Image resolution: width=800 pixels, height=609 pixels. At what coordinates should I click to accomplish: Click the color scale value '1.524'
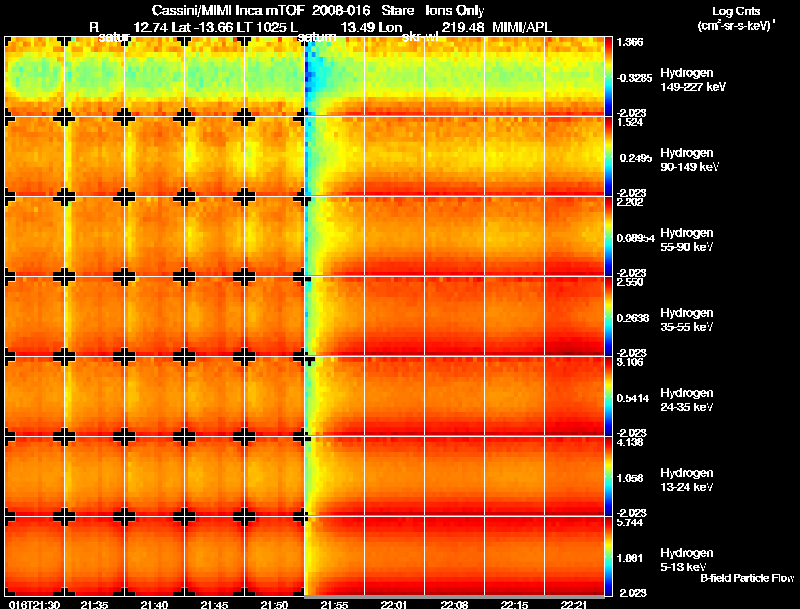coord(630,122)
